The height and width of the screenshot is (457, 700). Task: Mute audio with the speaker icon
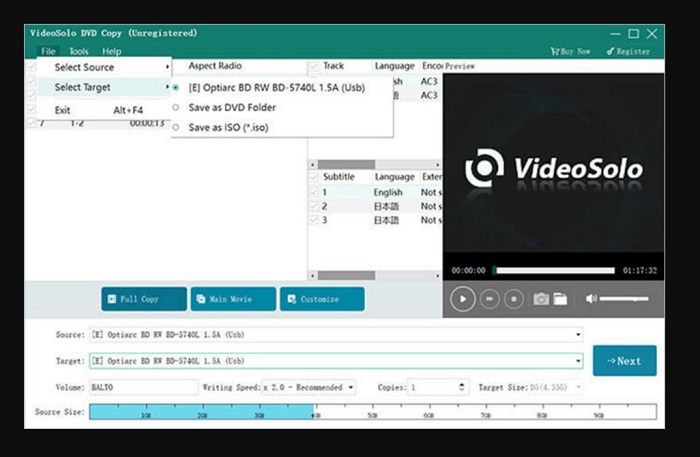[x=591, y=299]
